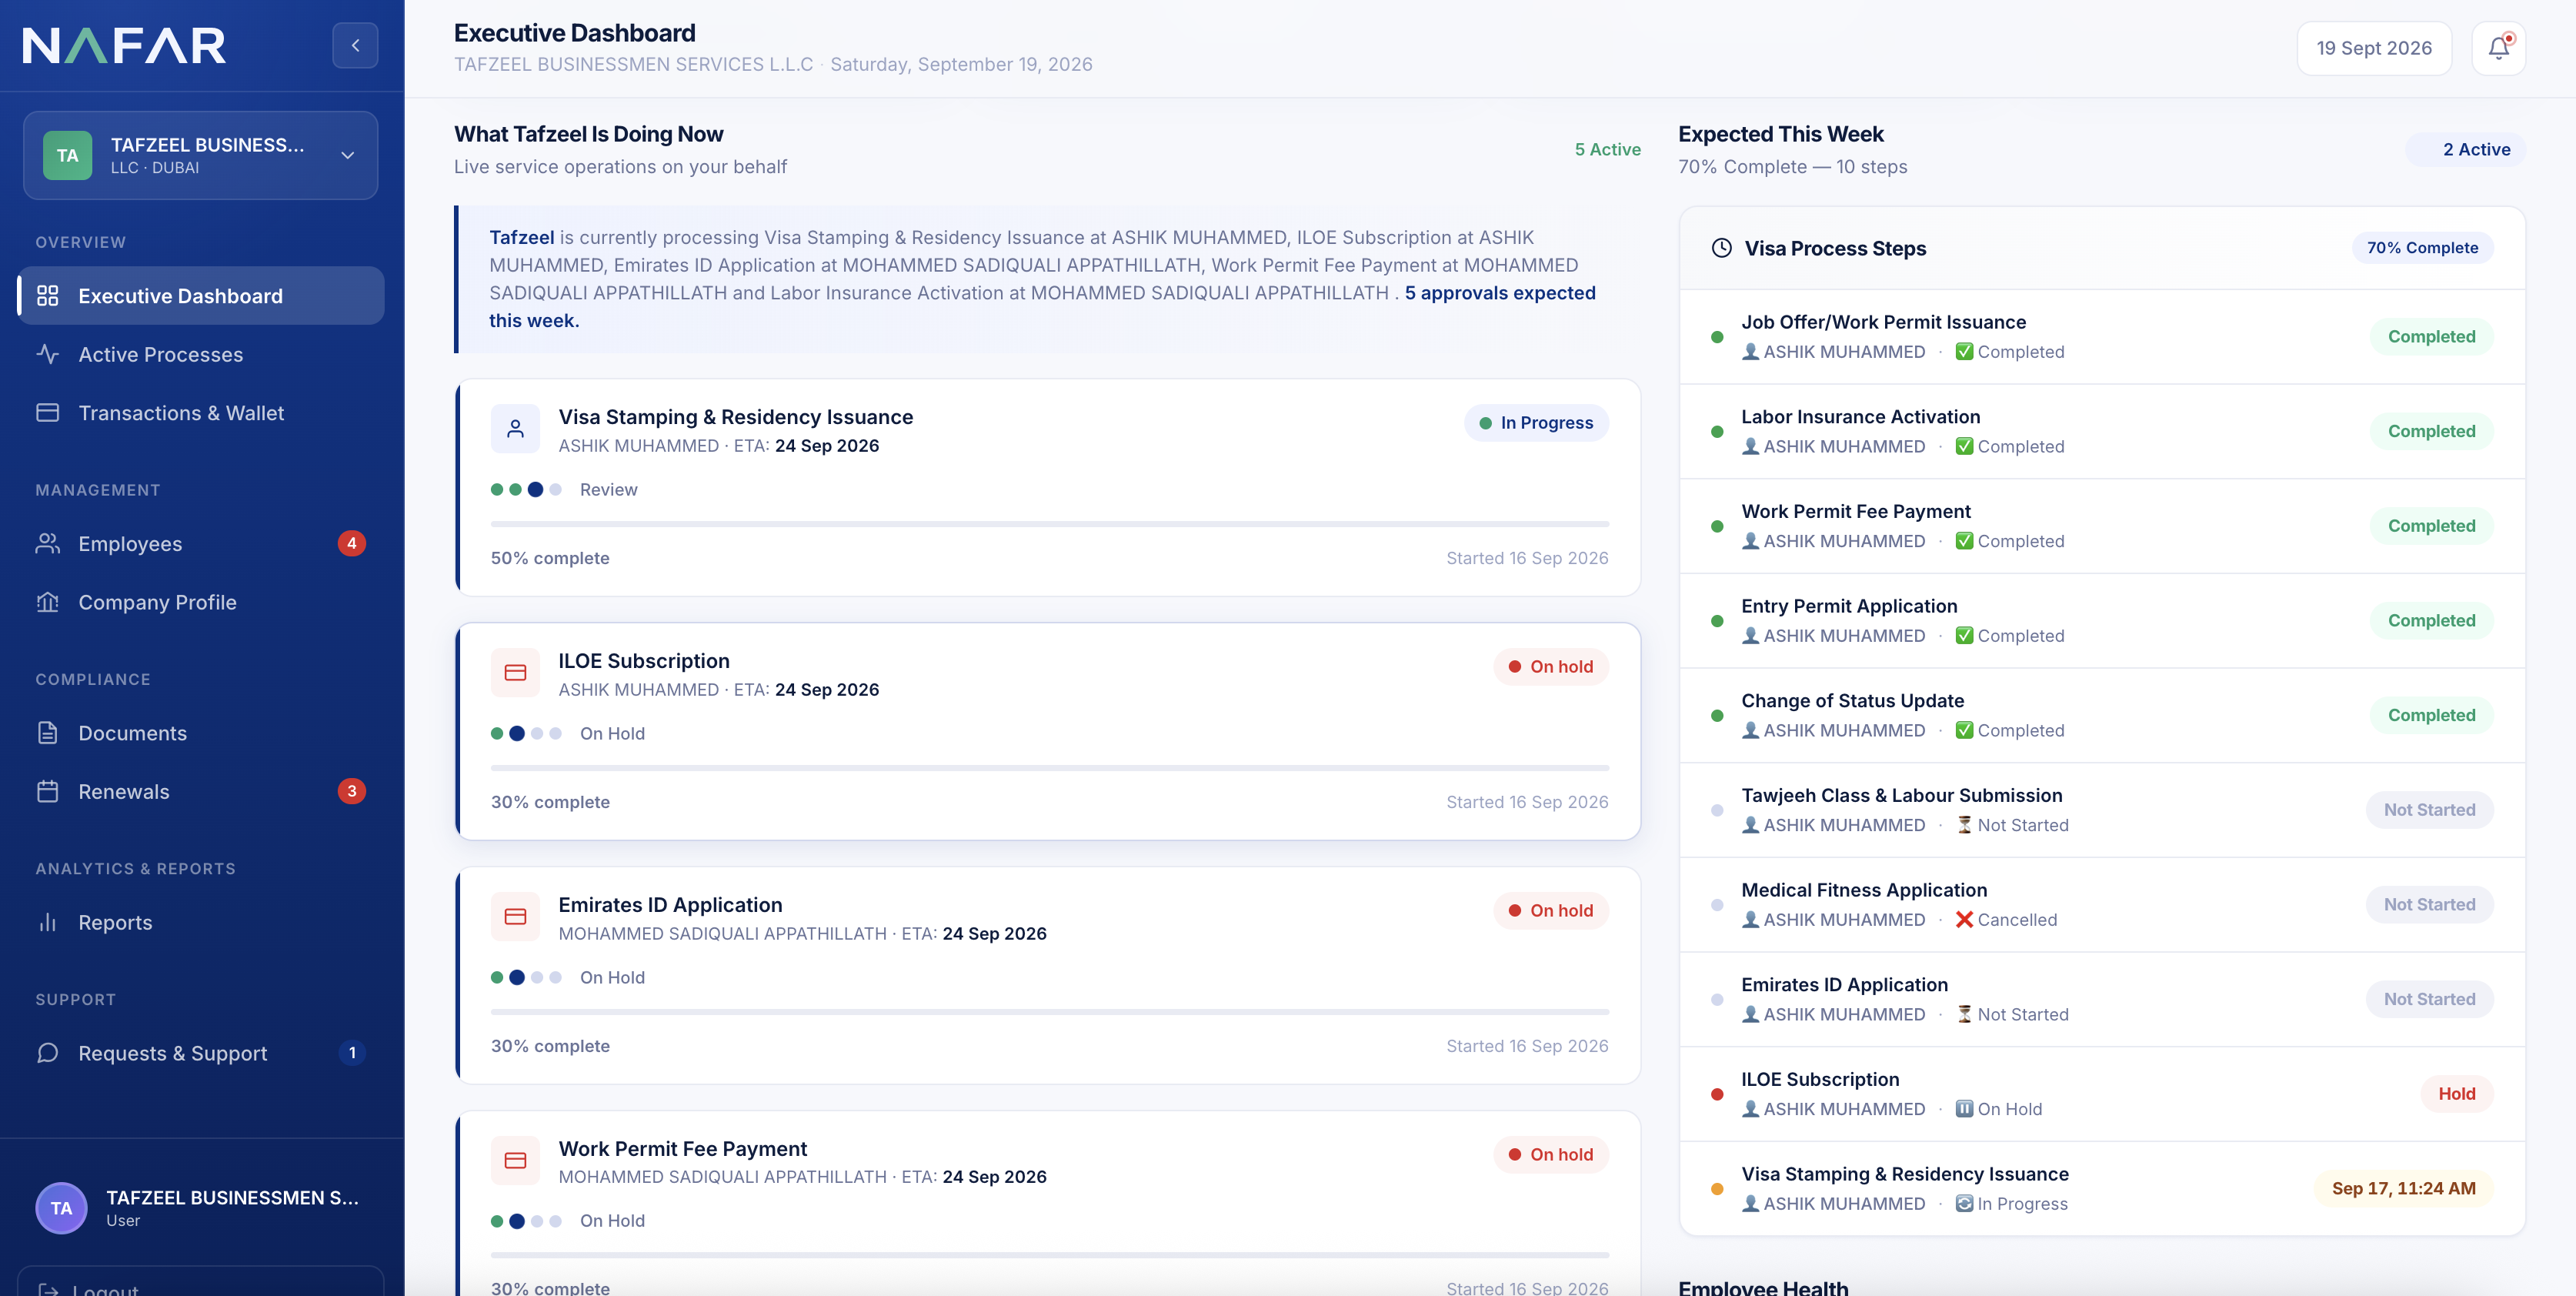Image resolution: width=2576 pixels, height=1296 pixels.
Task: Select the Tawjeeh Class & Labour Submission step
Action: click(2102, 810)
